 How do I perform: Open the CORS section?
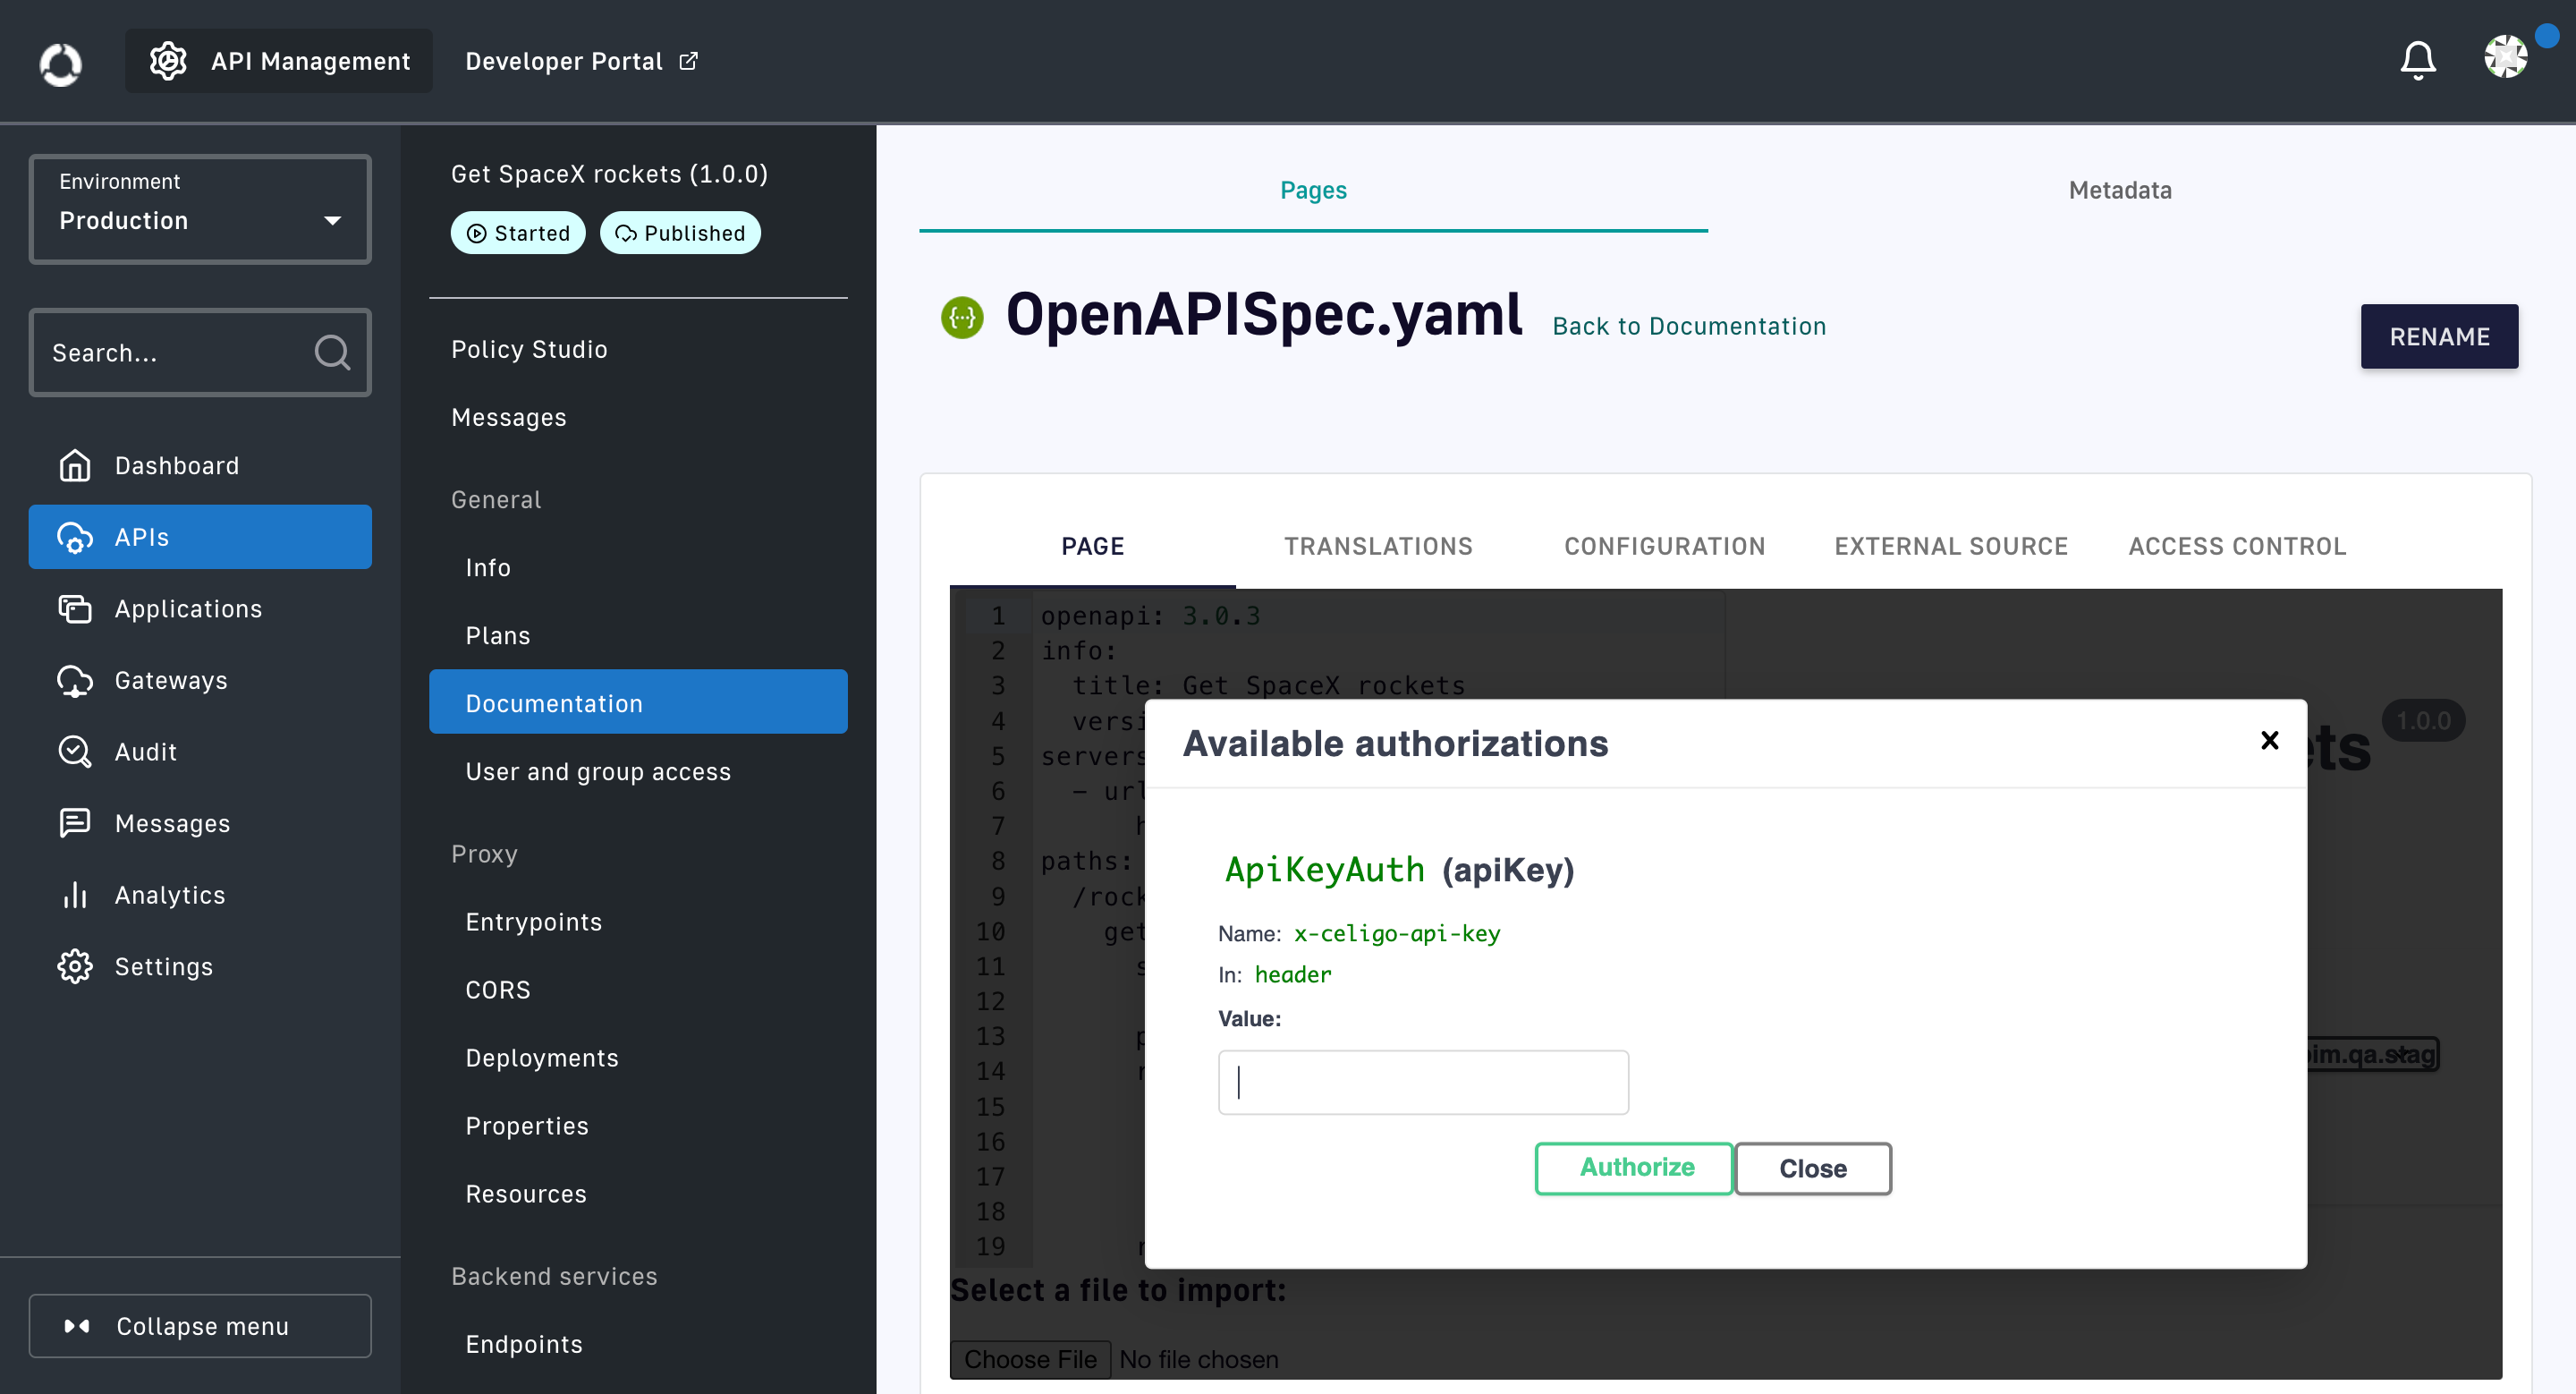click(x=638, y=989)
